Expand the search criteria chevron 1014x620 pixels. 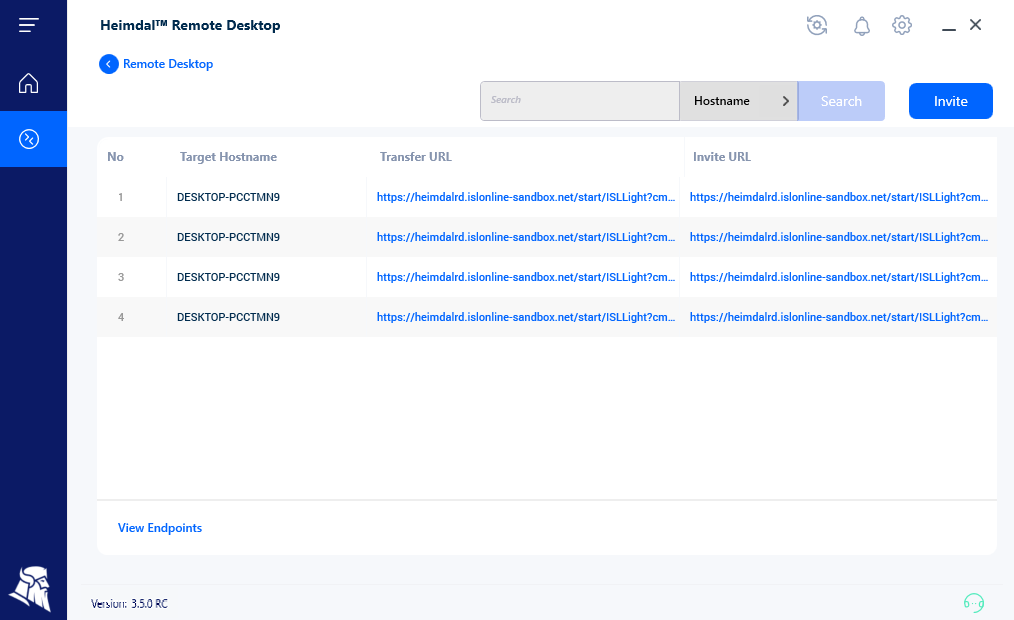pos(786,101)
